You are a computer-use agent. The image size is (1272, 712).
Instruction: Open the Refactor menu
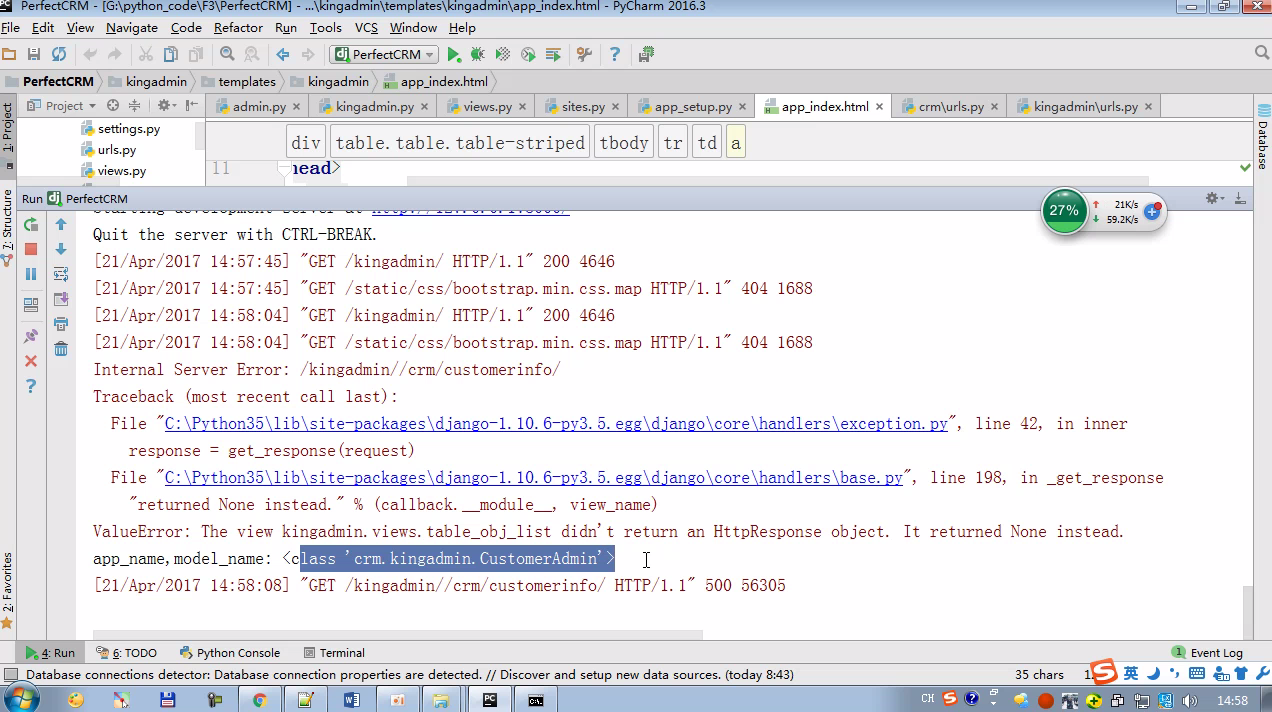click(x=238, y=28)
